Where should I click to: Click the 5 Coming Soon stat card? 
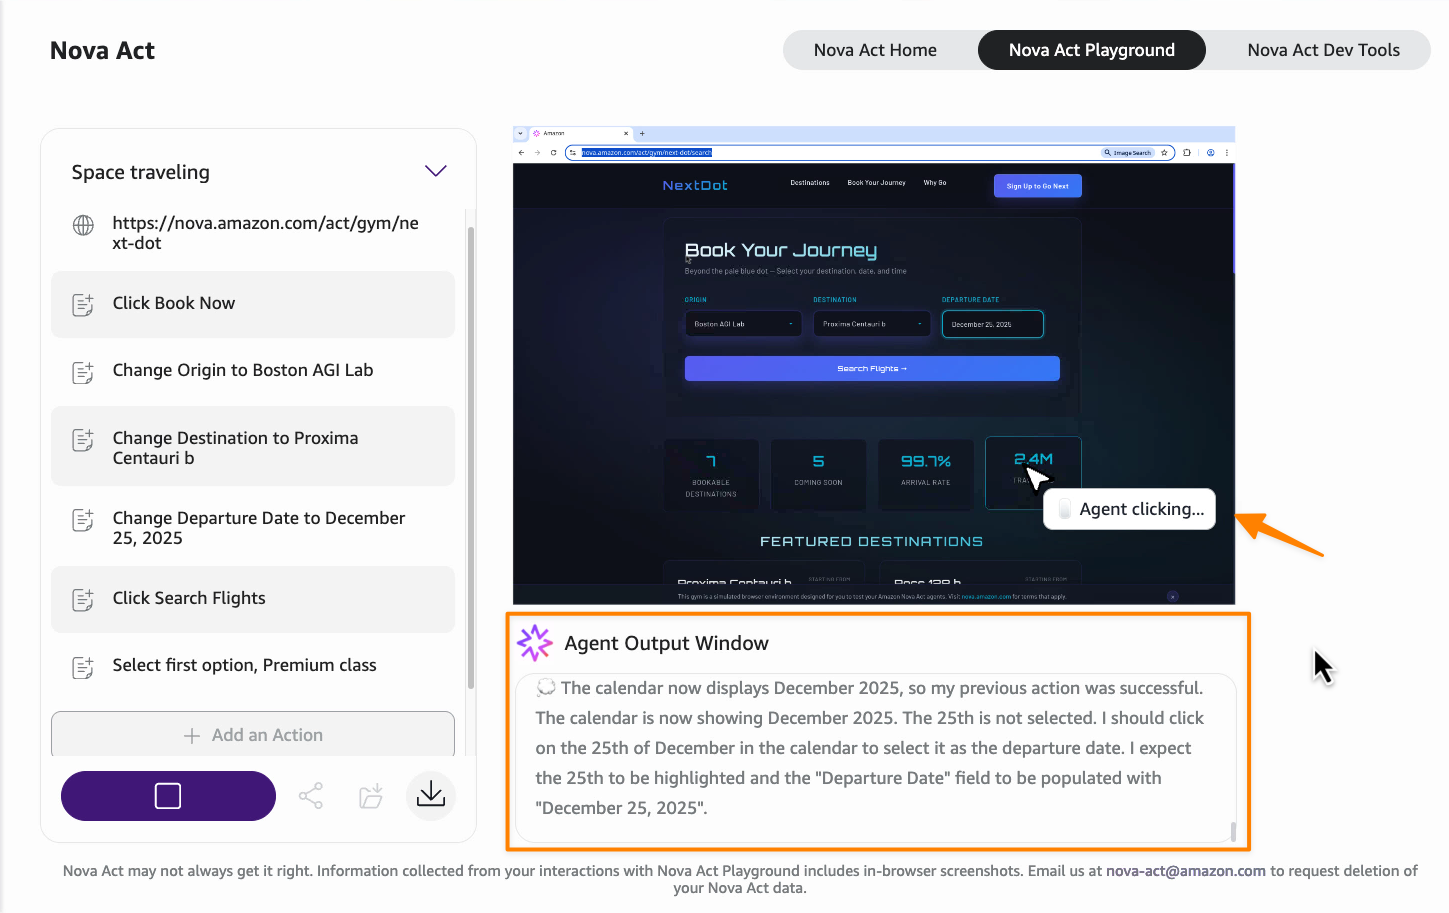coord(818,475)
